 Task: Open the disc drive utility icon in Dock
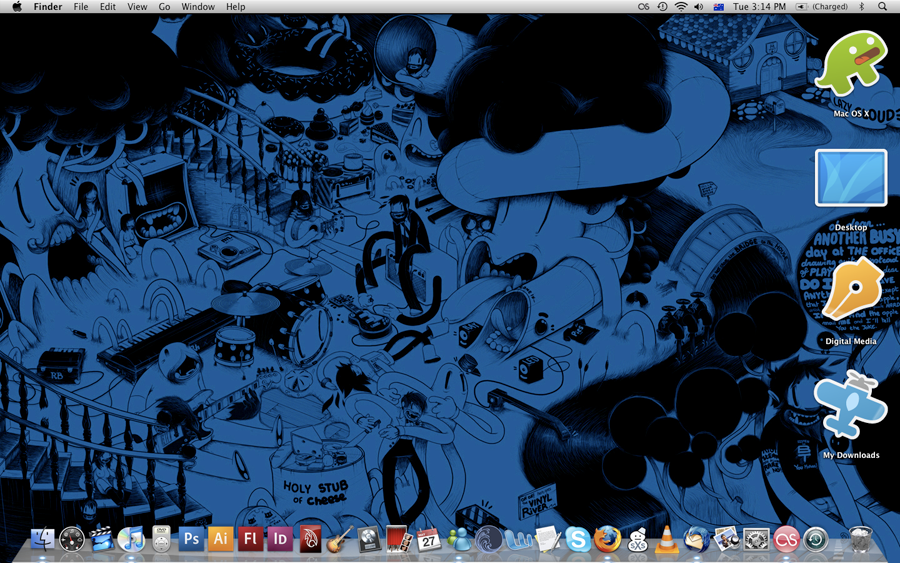pyautogui.click(x=369, y=539)
